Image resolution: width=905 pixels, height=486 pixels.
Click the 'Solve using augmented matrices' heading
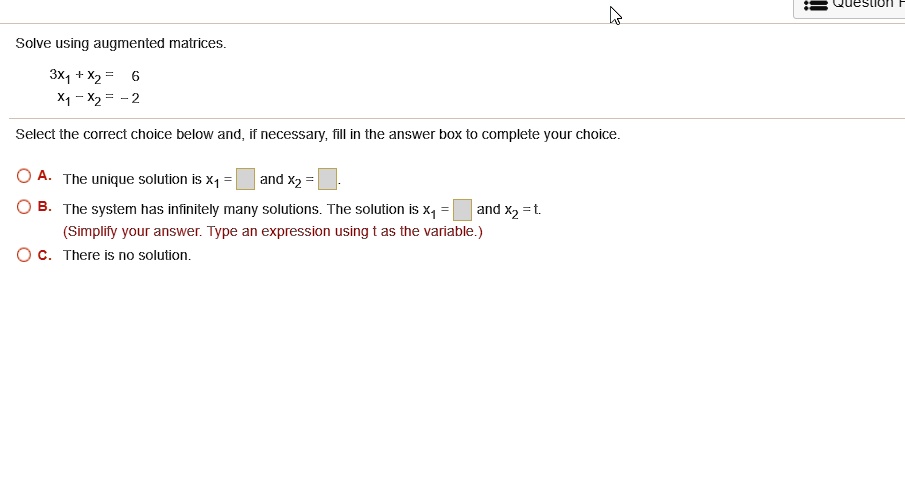(x=121, y=44)
